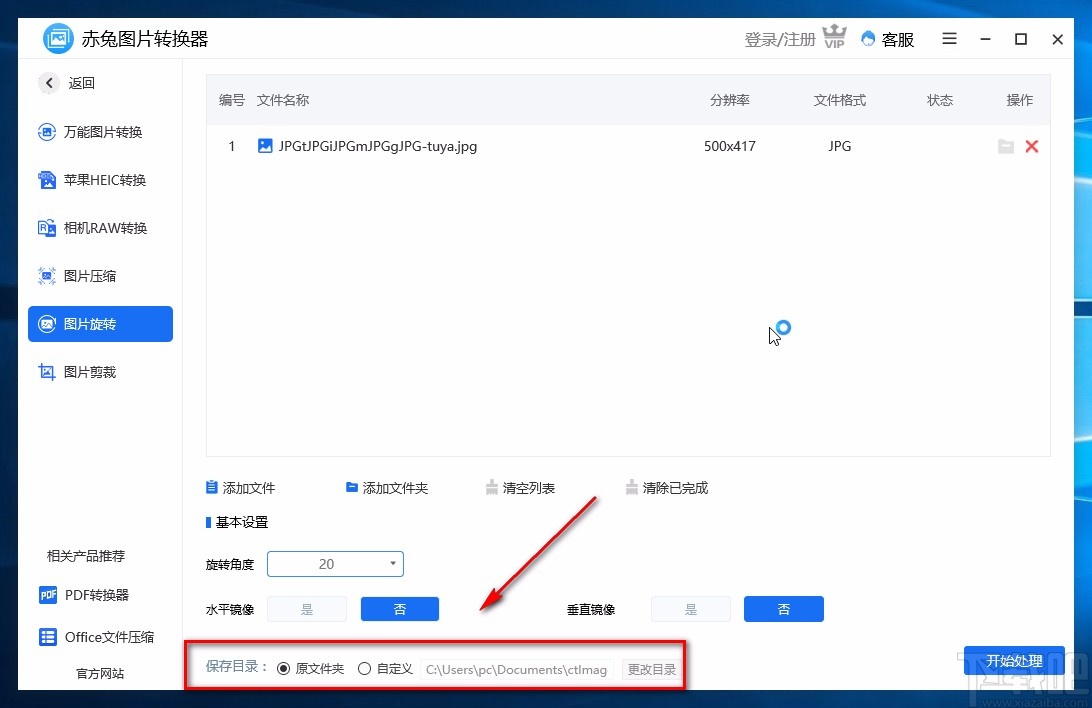This screenshot has width=1092, height=708.
Task: Click the 开始处理 button
Action: [1015, 661]
